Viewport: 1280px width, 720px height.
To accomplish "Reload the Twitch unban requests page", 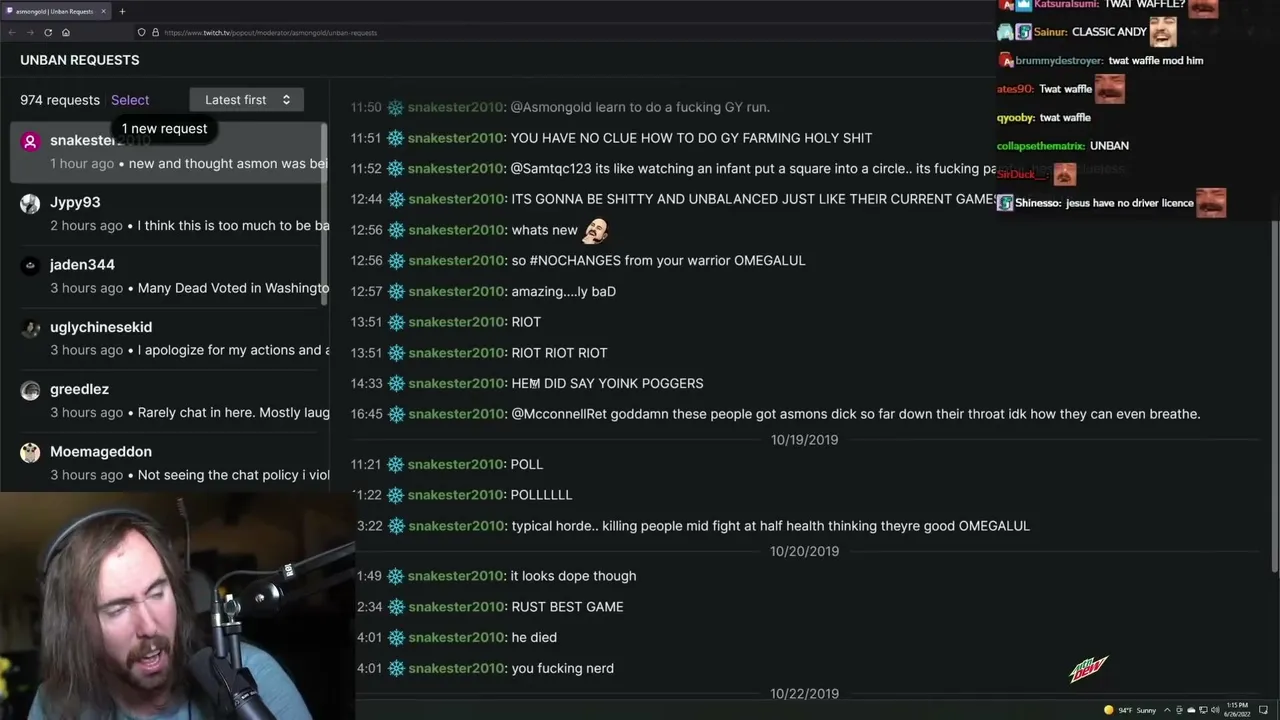I will point(48,33).
